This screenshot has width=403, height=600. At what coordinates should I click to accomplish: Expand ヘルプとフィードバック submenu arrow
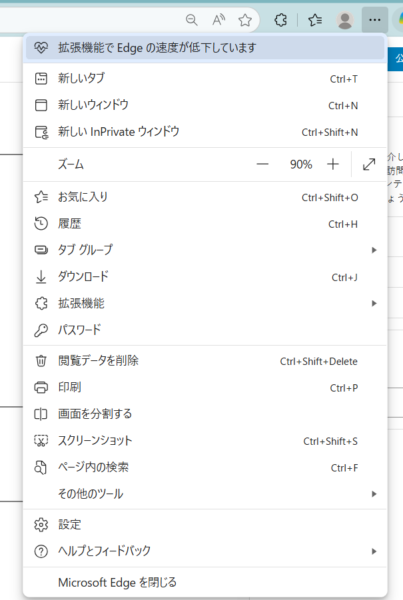click(374, 551)
